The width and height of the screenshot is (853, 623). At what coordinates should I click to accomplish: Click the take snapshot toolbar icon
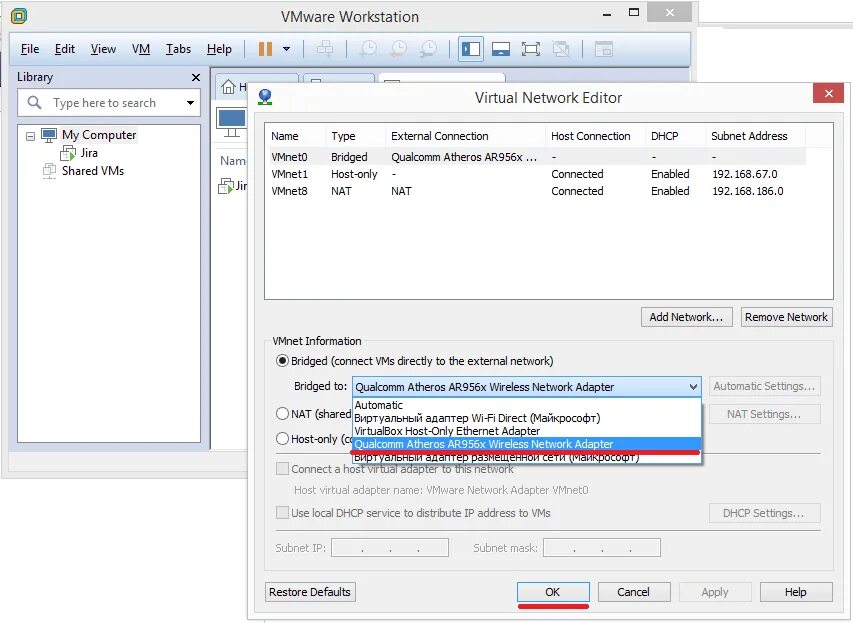coord(368,49)
